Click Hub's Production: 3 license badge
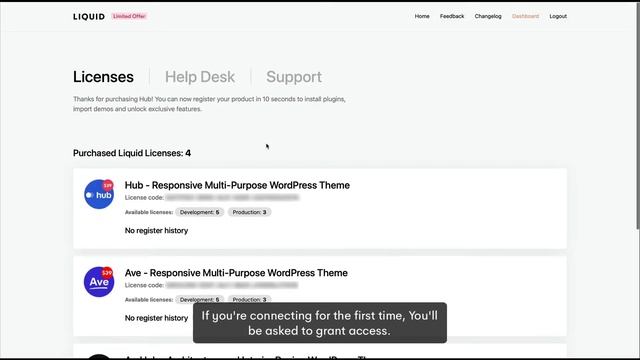This screenshot has width=640, height=360. 249,212
